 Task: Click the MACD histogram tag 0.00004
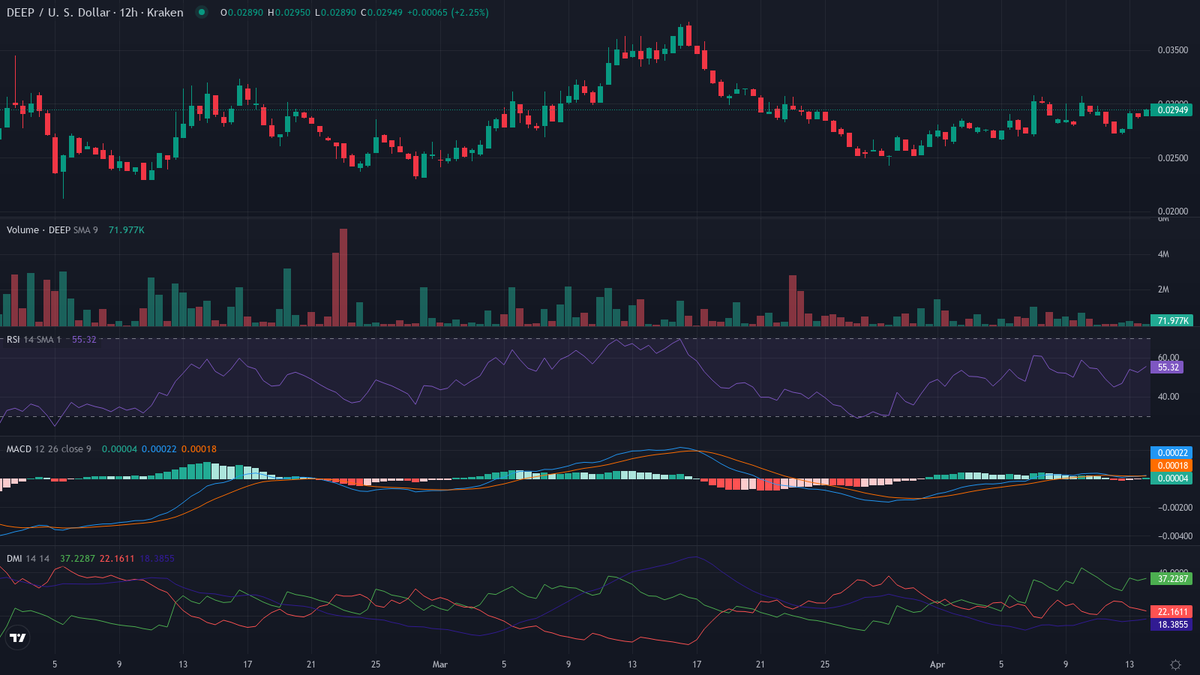[1172, 478]
